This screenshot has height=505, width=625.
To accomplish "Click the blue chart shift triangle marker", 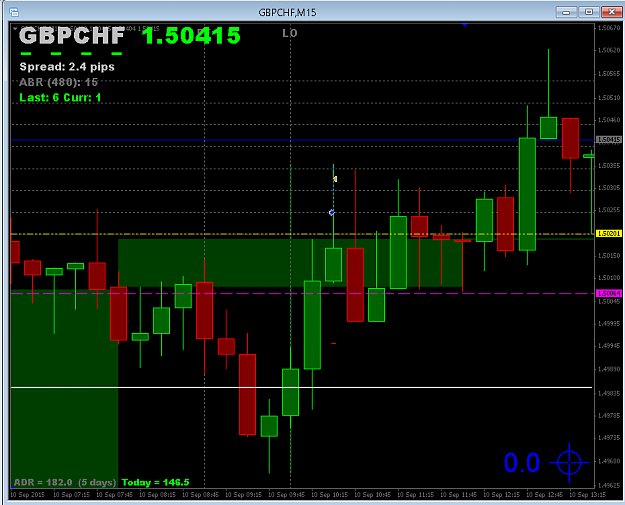I will [464, 25].
